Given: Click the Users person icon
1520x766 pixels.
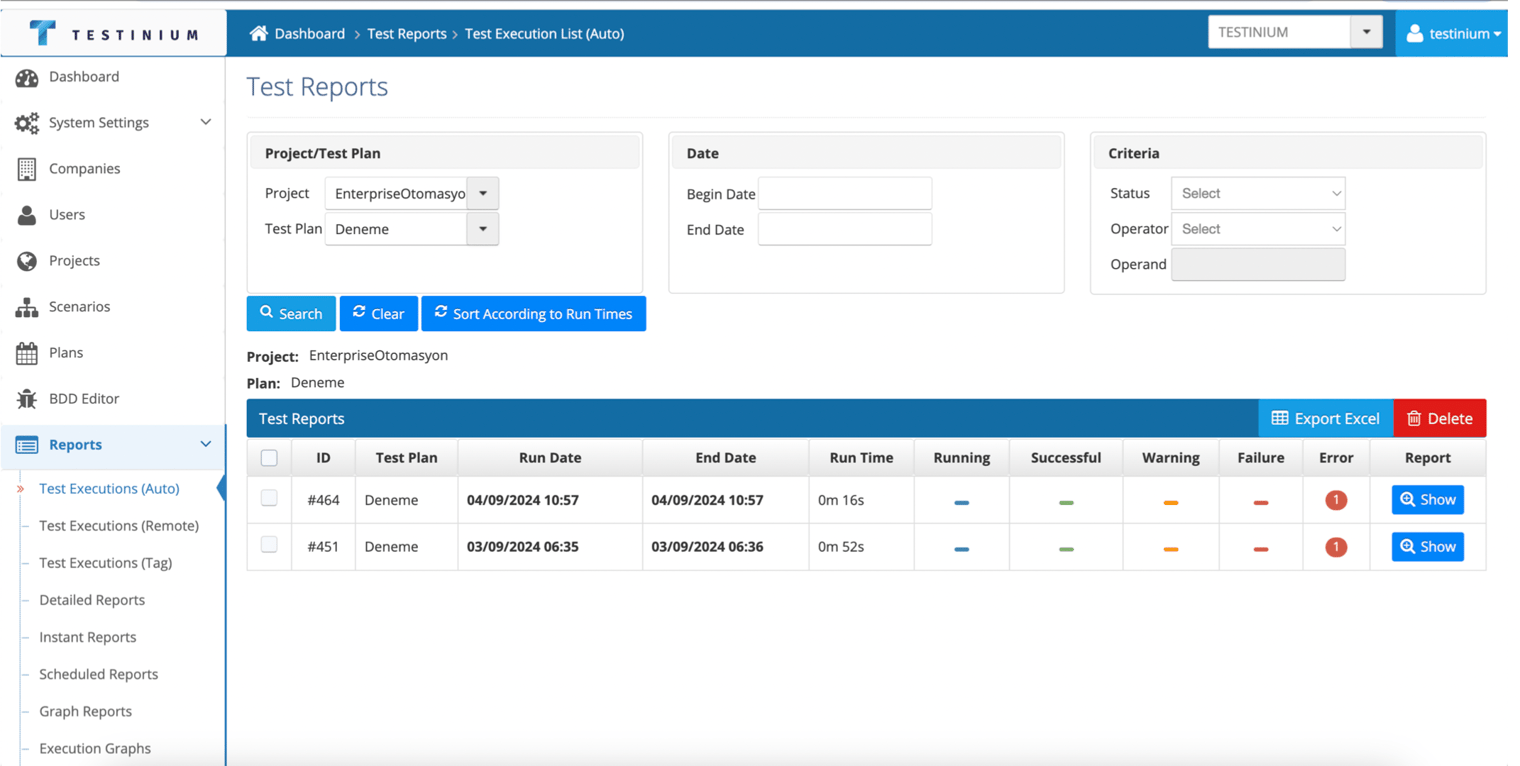Looking at the screenshot, I should tap(27, 215).
